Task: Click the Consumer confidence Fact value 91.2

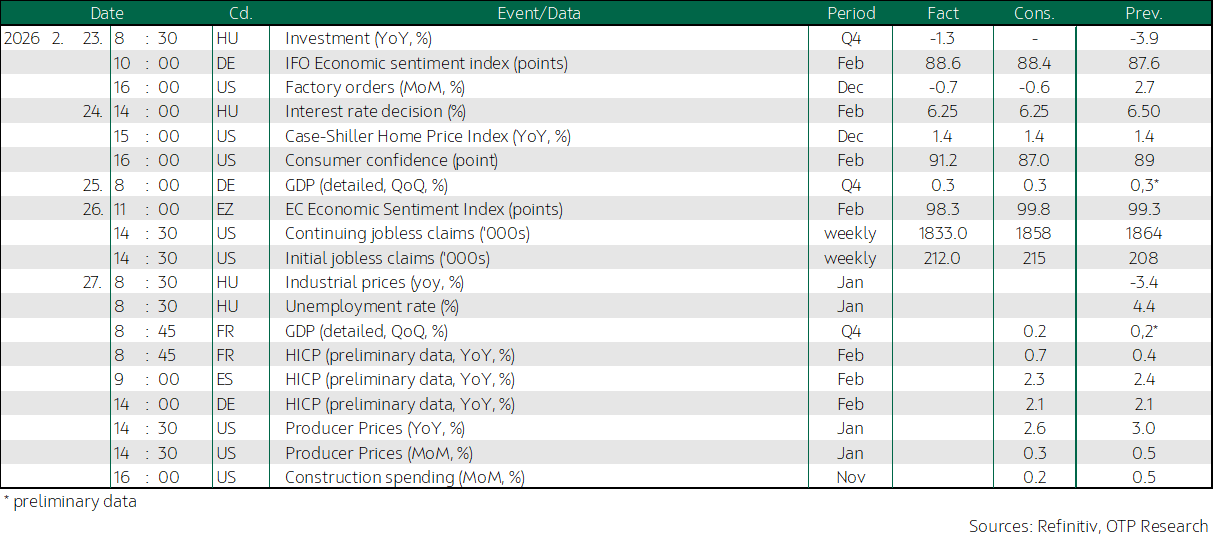Action: pos(943,160)
